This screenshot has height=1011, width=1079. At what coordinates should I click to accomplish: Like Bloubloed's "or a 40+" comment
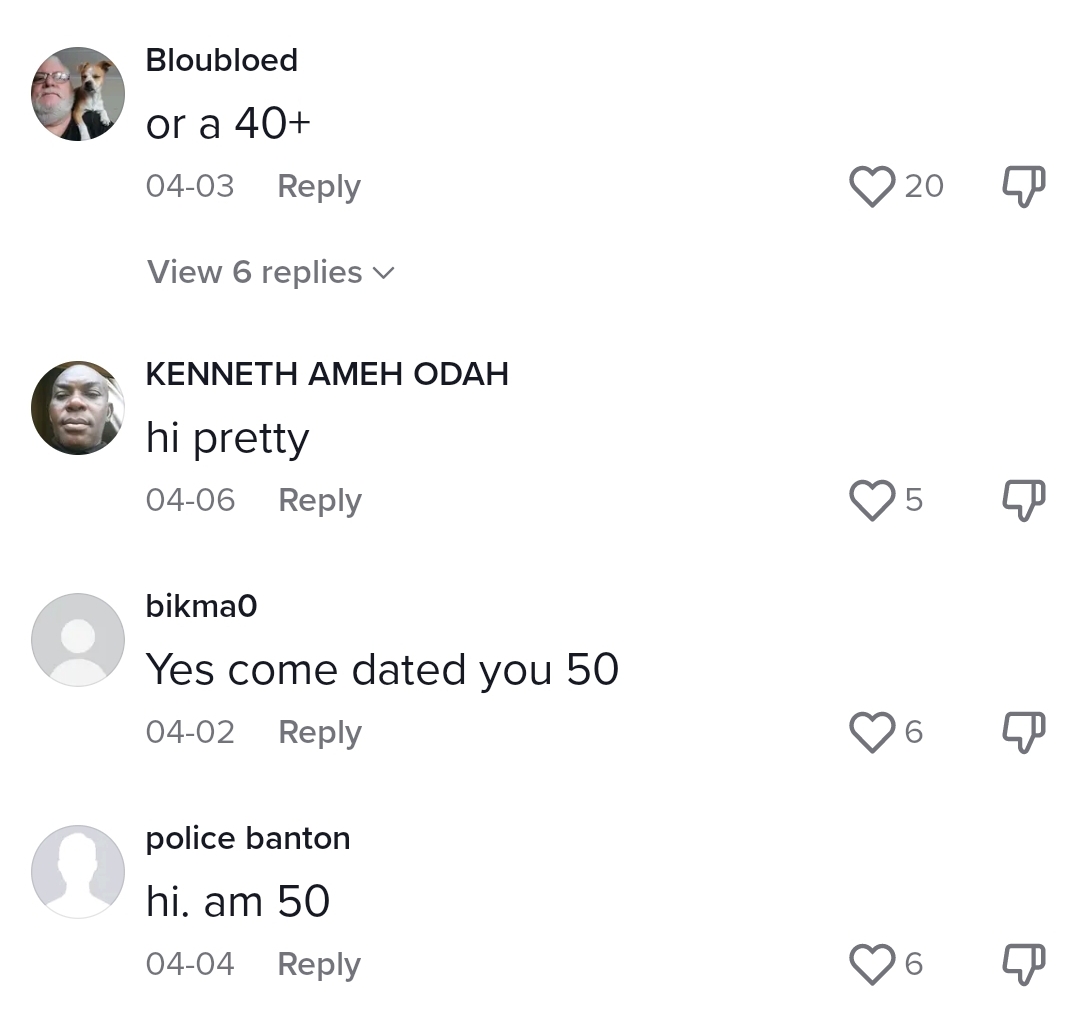[x=871, y=187]
